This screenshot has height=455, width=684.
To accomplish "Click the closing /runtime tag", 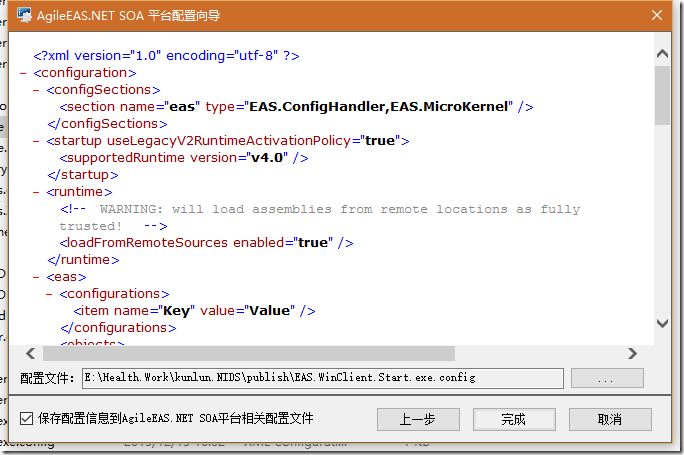I will [83, 260].
